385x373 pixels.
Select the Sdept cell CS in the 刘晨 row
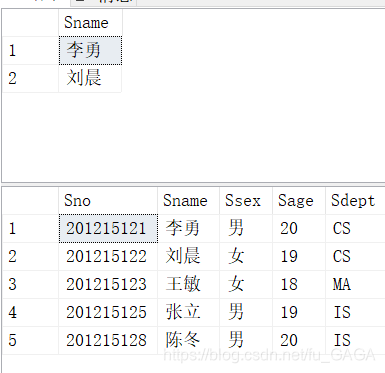[x=355, y=256]
